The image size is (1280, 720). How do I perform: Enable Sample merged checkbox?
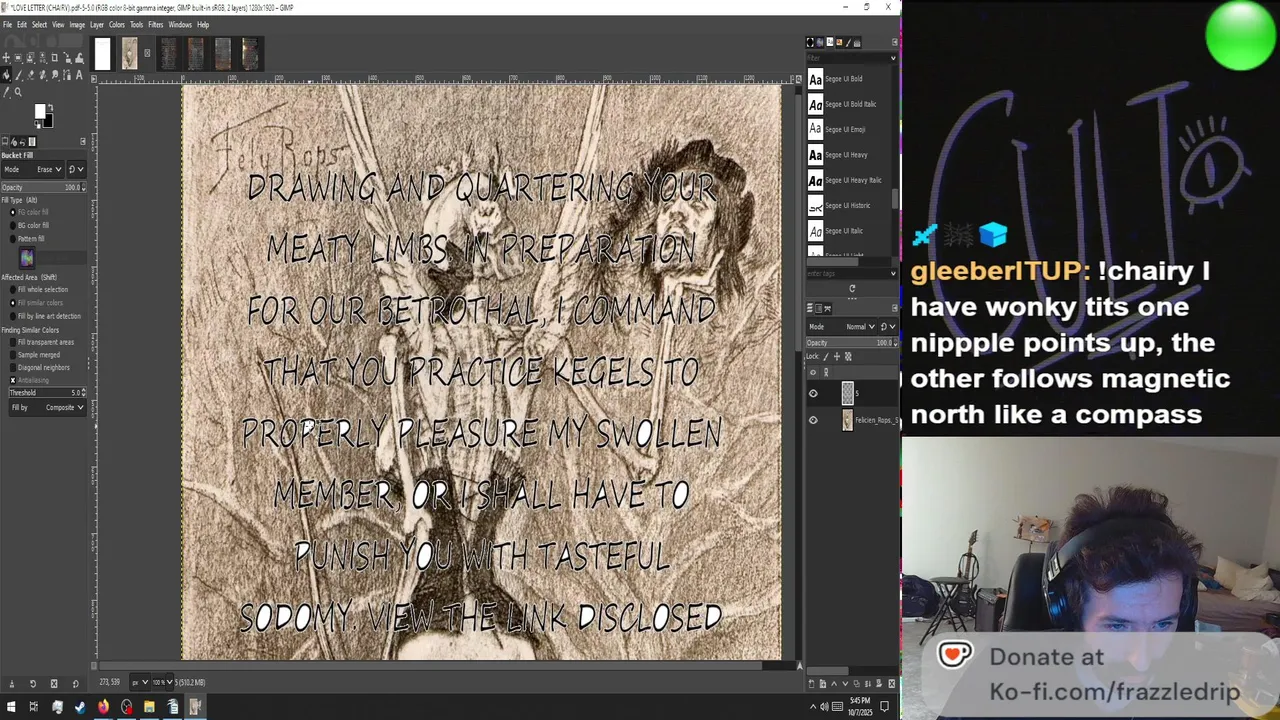tap(13, 355)
